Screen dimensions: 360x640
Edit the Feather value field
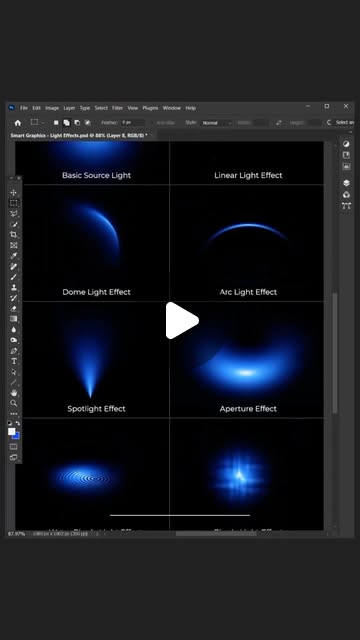(x=133, y=122)
